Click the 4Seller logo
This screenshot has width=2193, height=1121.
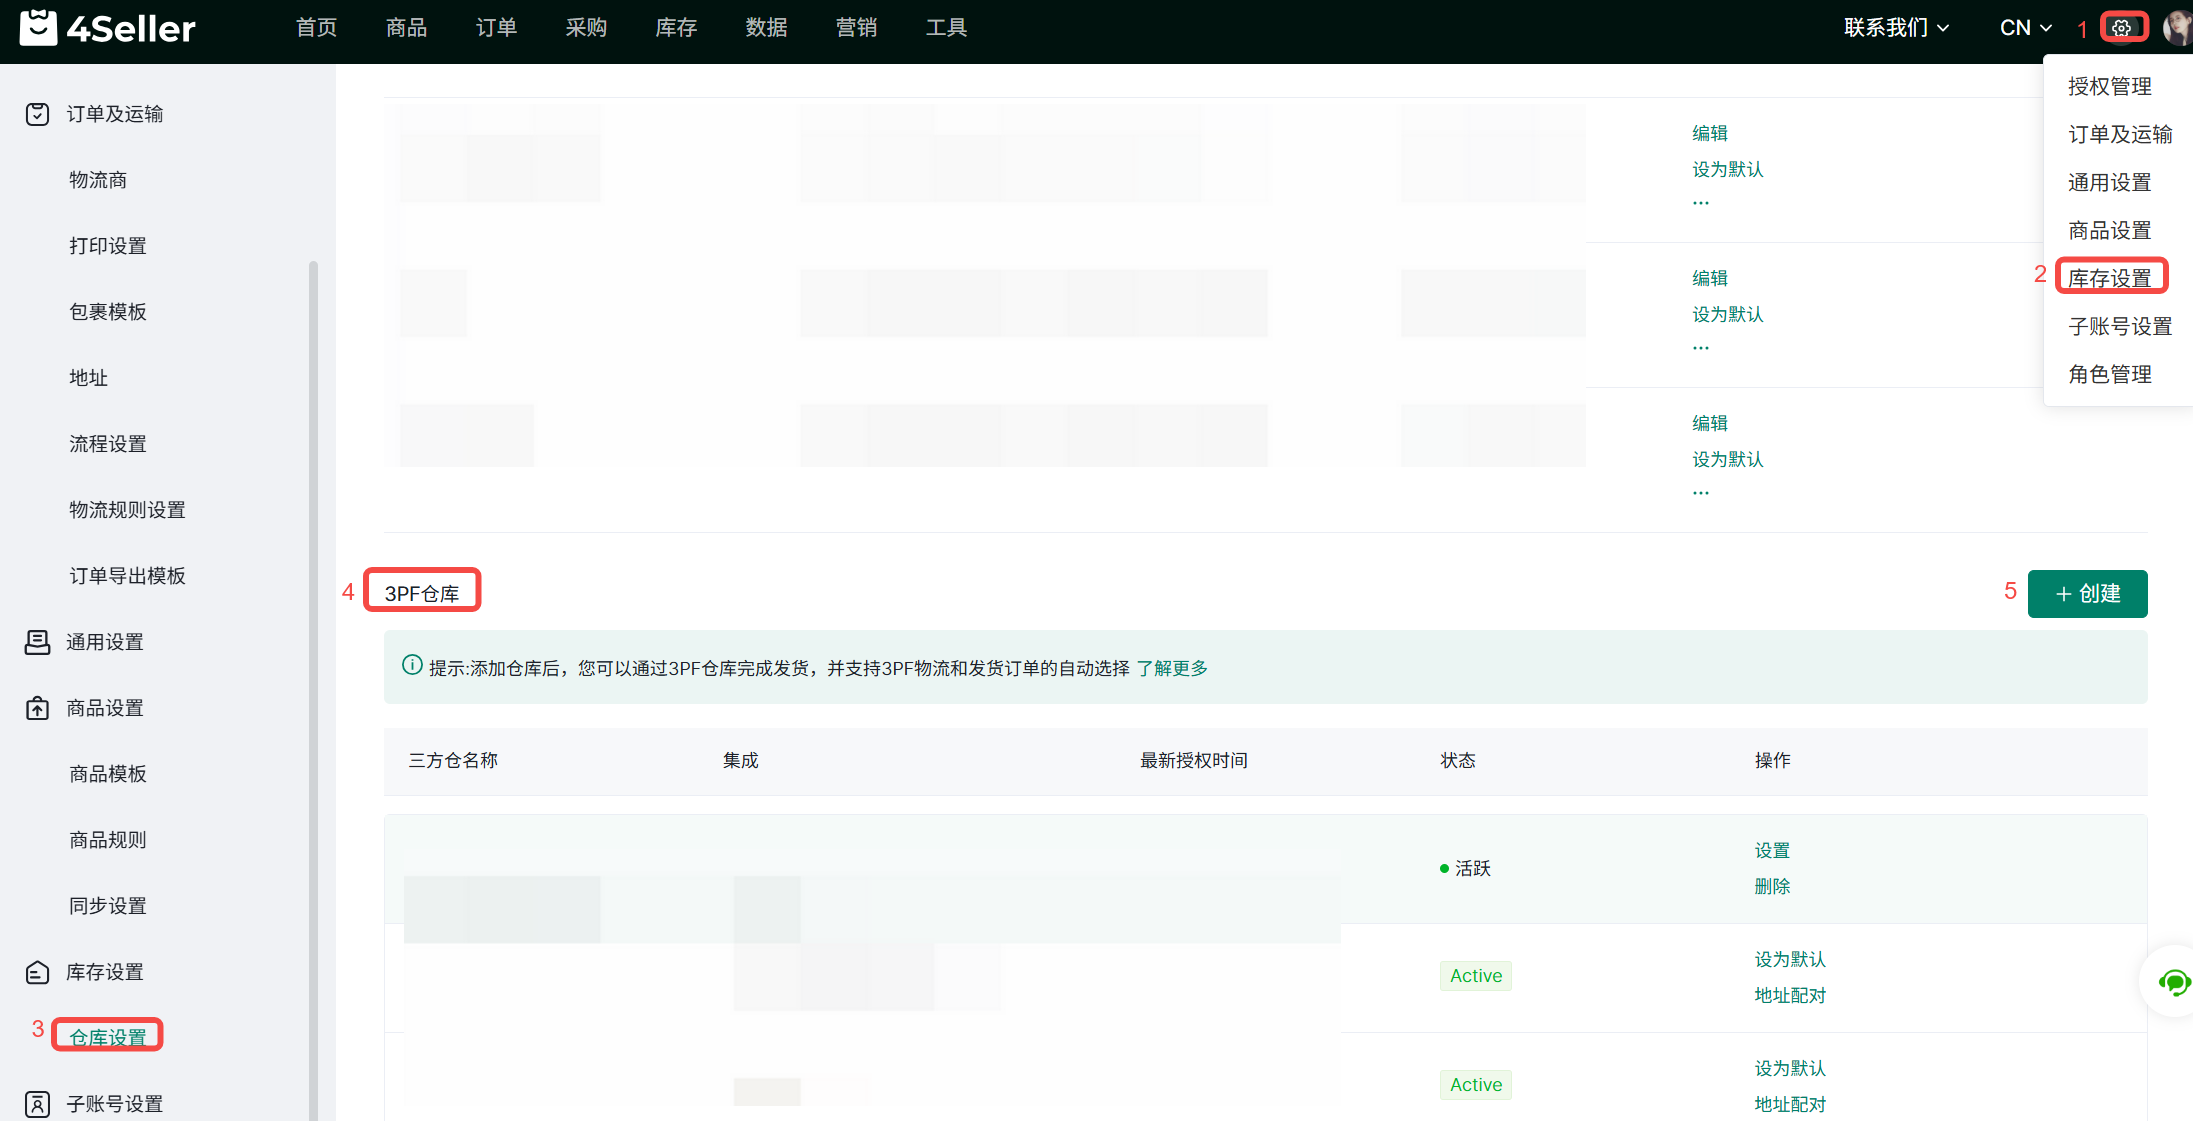click(x=108, y=28)
